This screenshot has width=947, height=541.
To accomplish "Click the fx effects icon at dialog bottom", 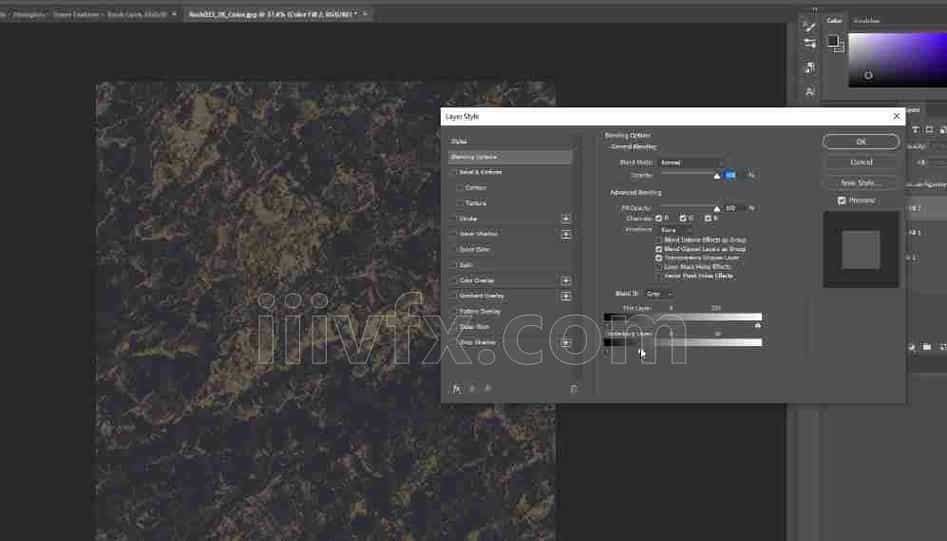I will (456, 389).
